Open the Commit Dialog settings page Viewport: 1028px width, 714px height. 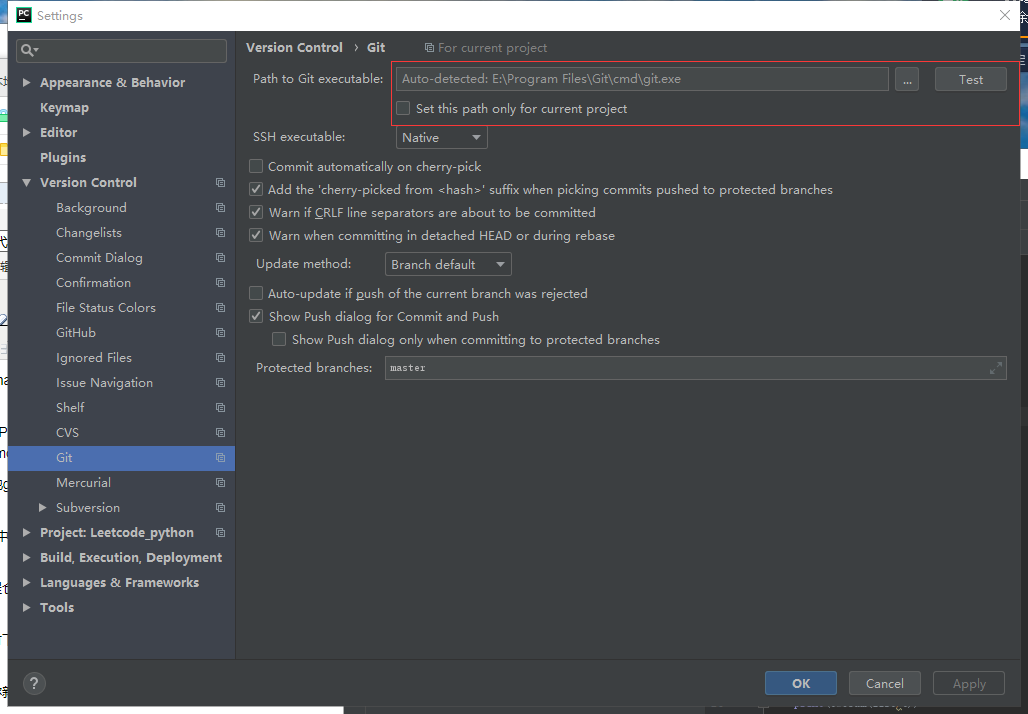pyautogui.click(x=99, y=258)
